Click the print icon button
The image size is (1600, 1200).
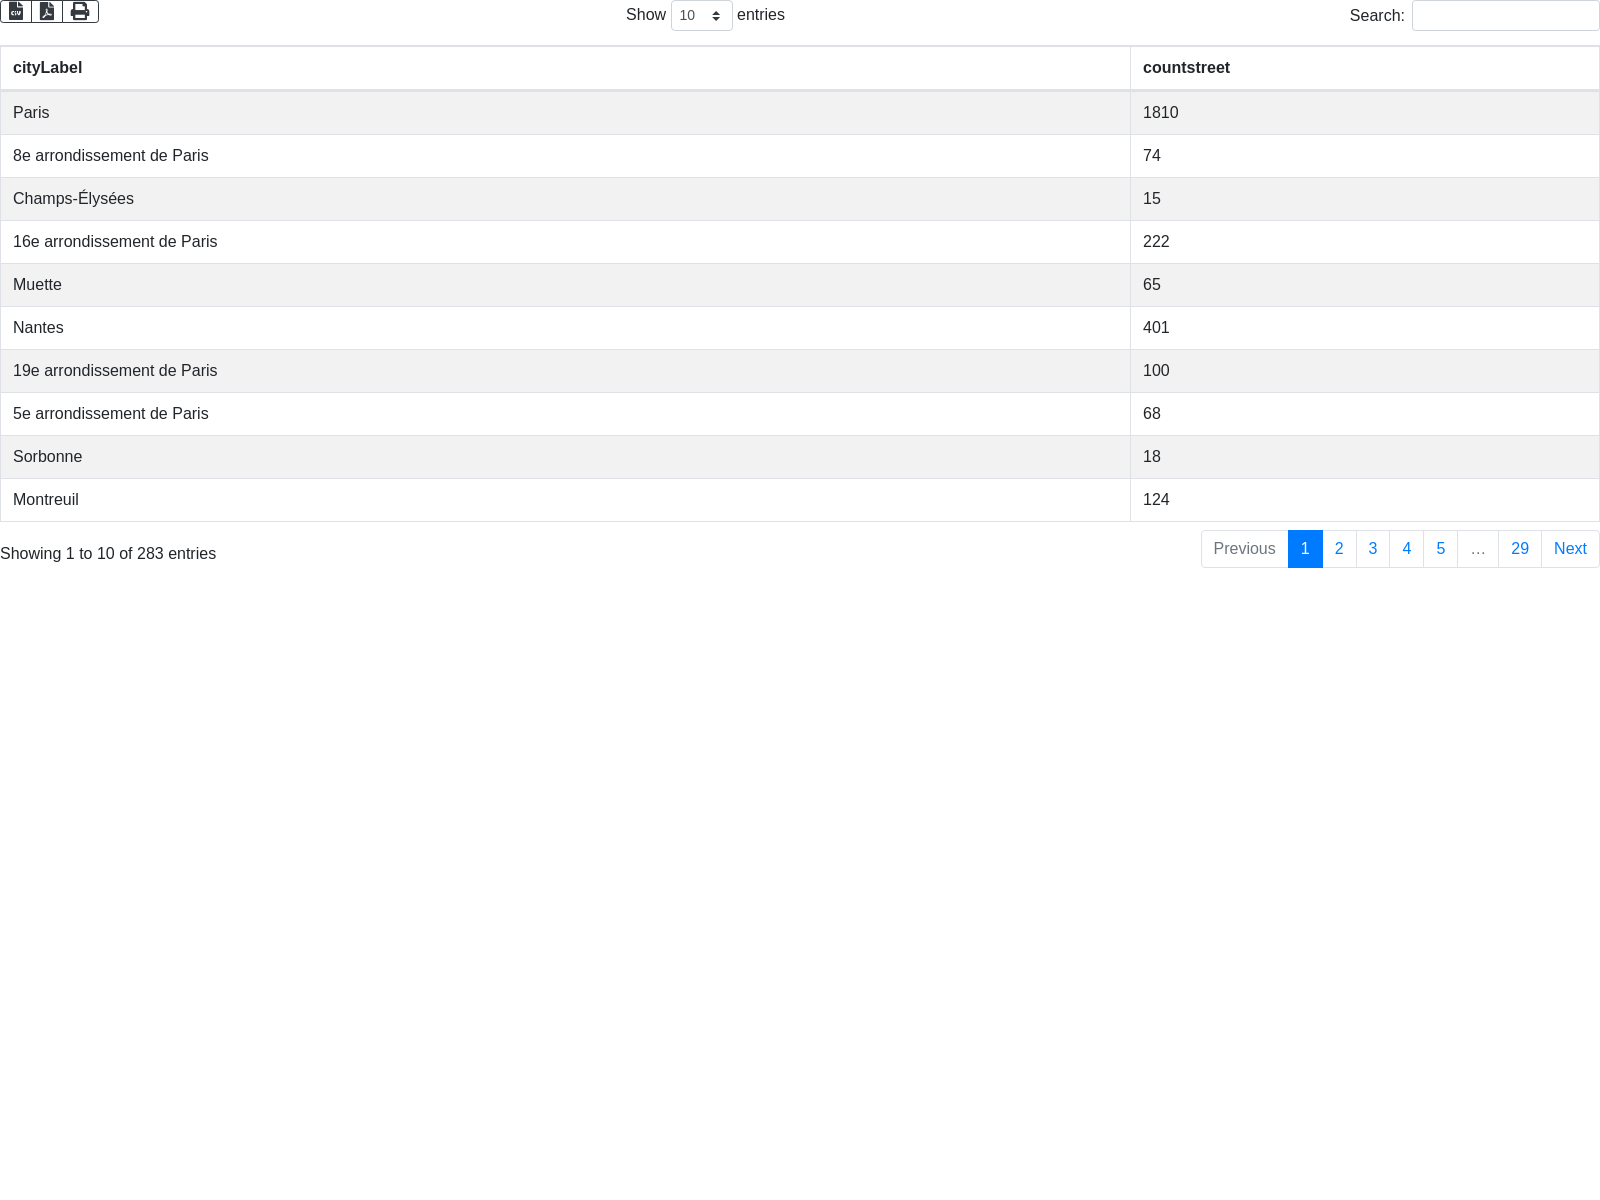point(80,11)
